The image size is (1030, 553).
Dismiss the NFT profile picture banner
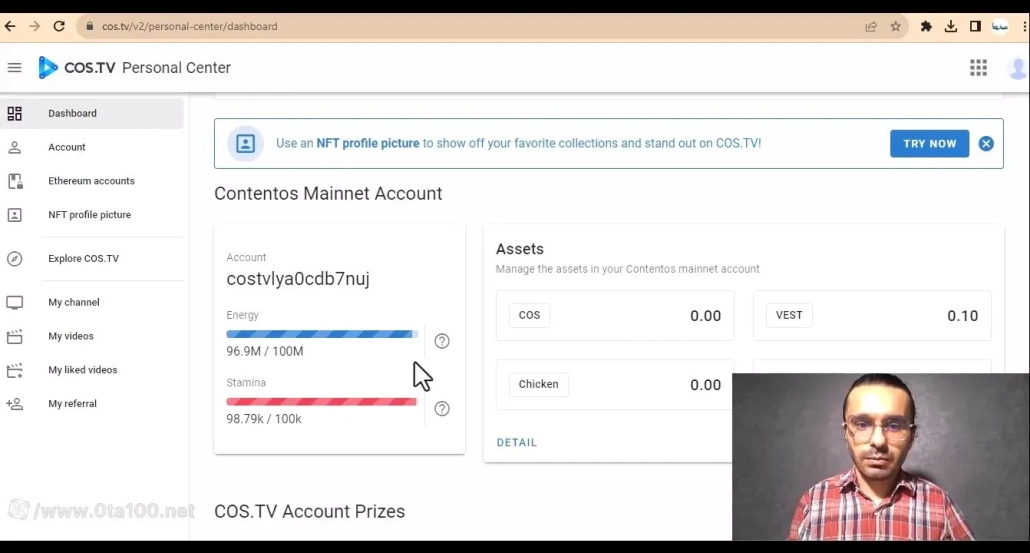point(986,144)
